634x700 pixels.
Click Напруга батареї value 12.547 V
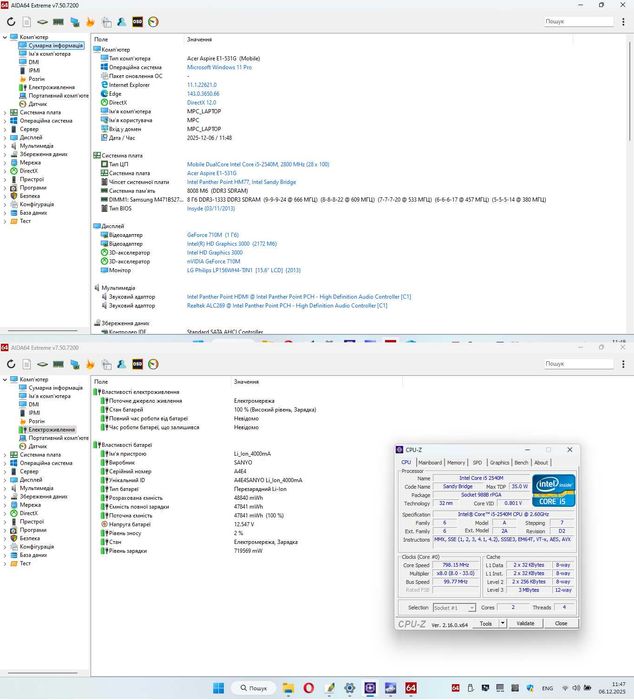(244, 525)
